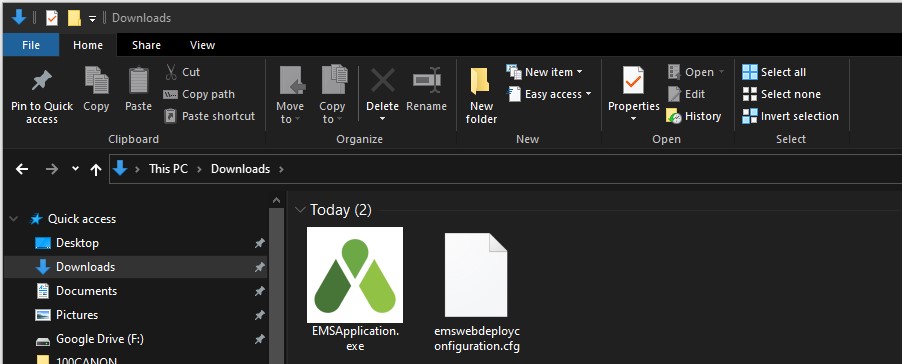Click the Copy ribbon icon
Viewport: 902px width, 364px height.
[96, 81]
